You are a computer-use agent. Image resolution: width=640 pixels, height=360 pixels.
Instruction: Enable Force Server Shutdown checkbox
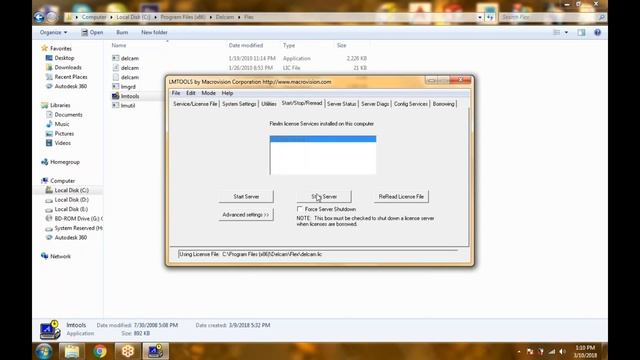point(300,209)
